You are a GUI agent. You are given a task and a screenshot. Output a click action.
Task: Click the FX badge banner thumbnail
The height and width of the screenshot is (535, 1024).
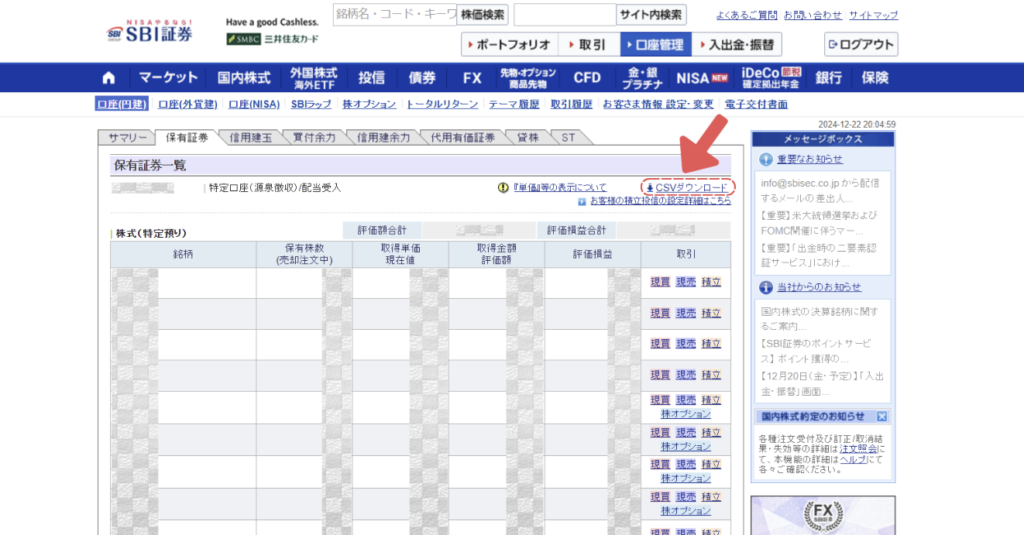[823, 515]
